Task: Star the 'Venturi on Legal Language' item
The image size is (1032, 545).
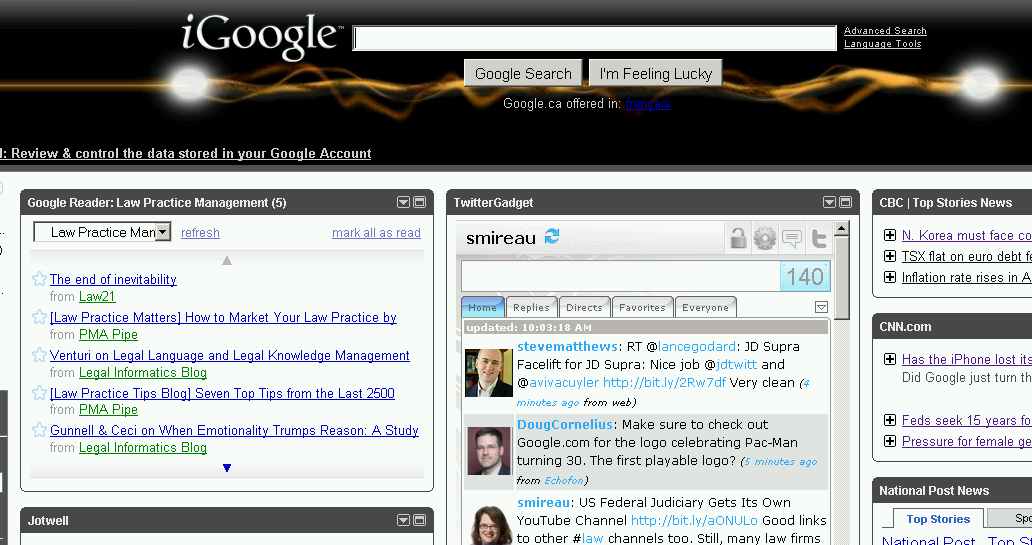Action: click(x=39, y=355)
